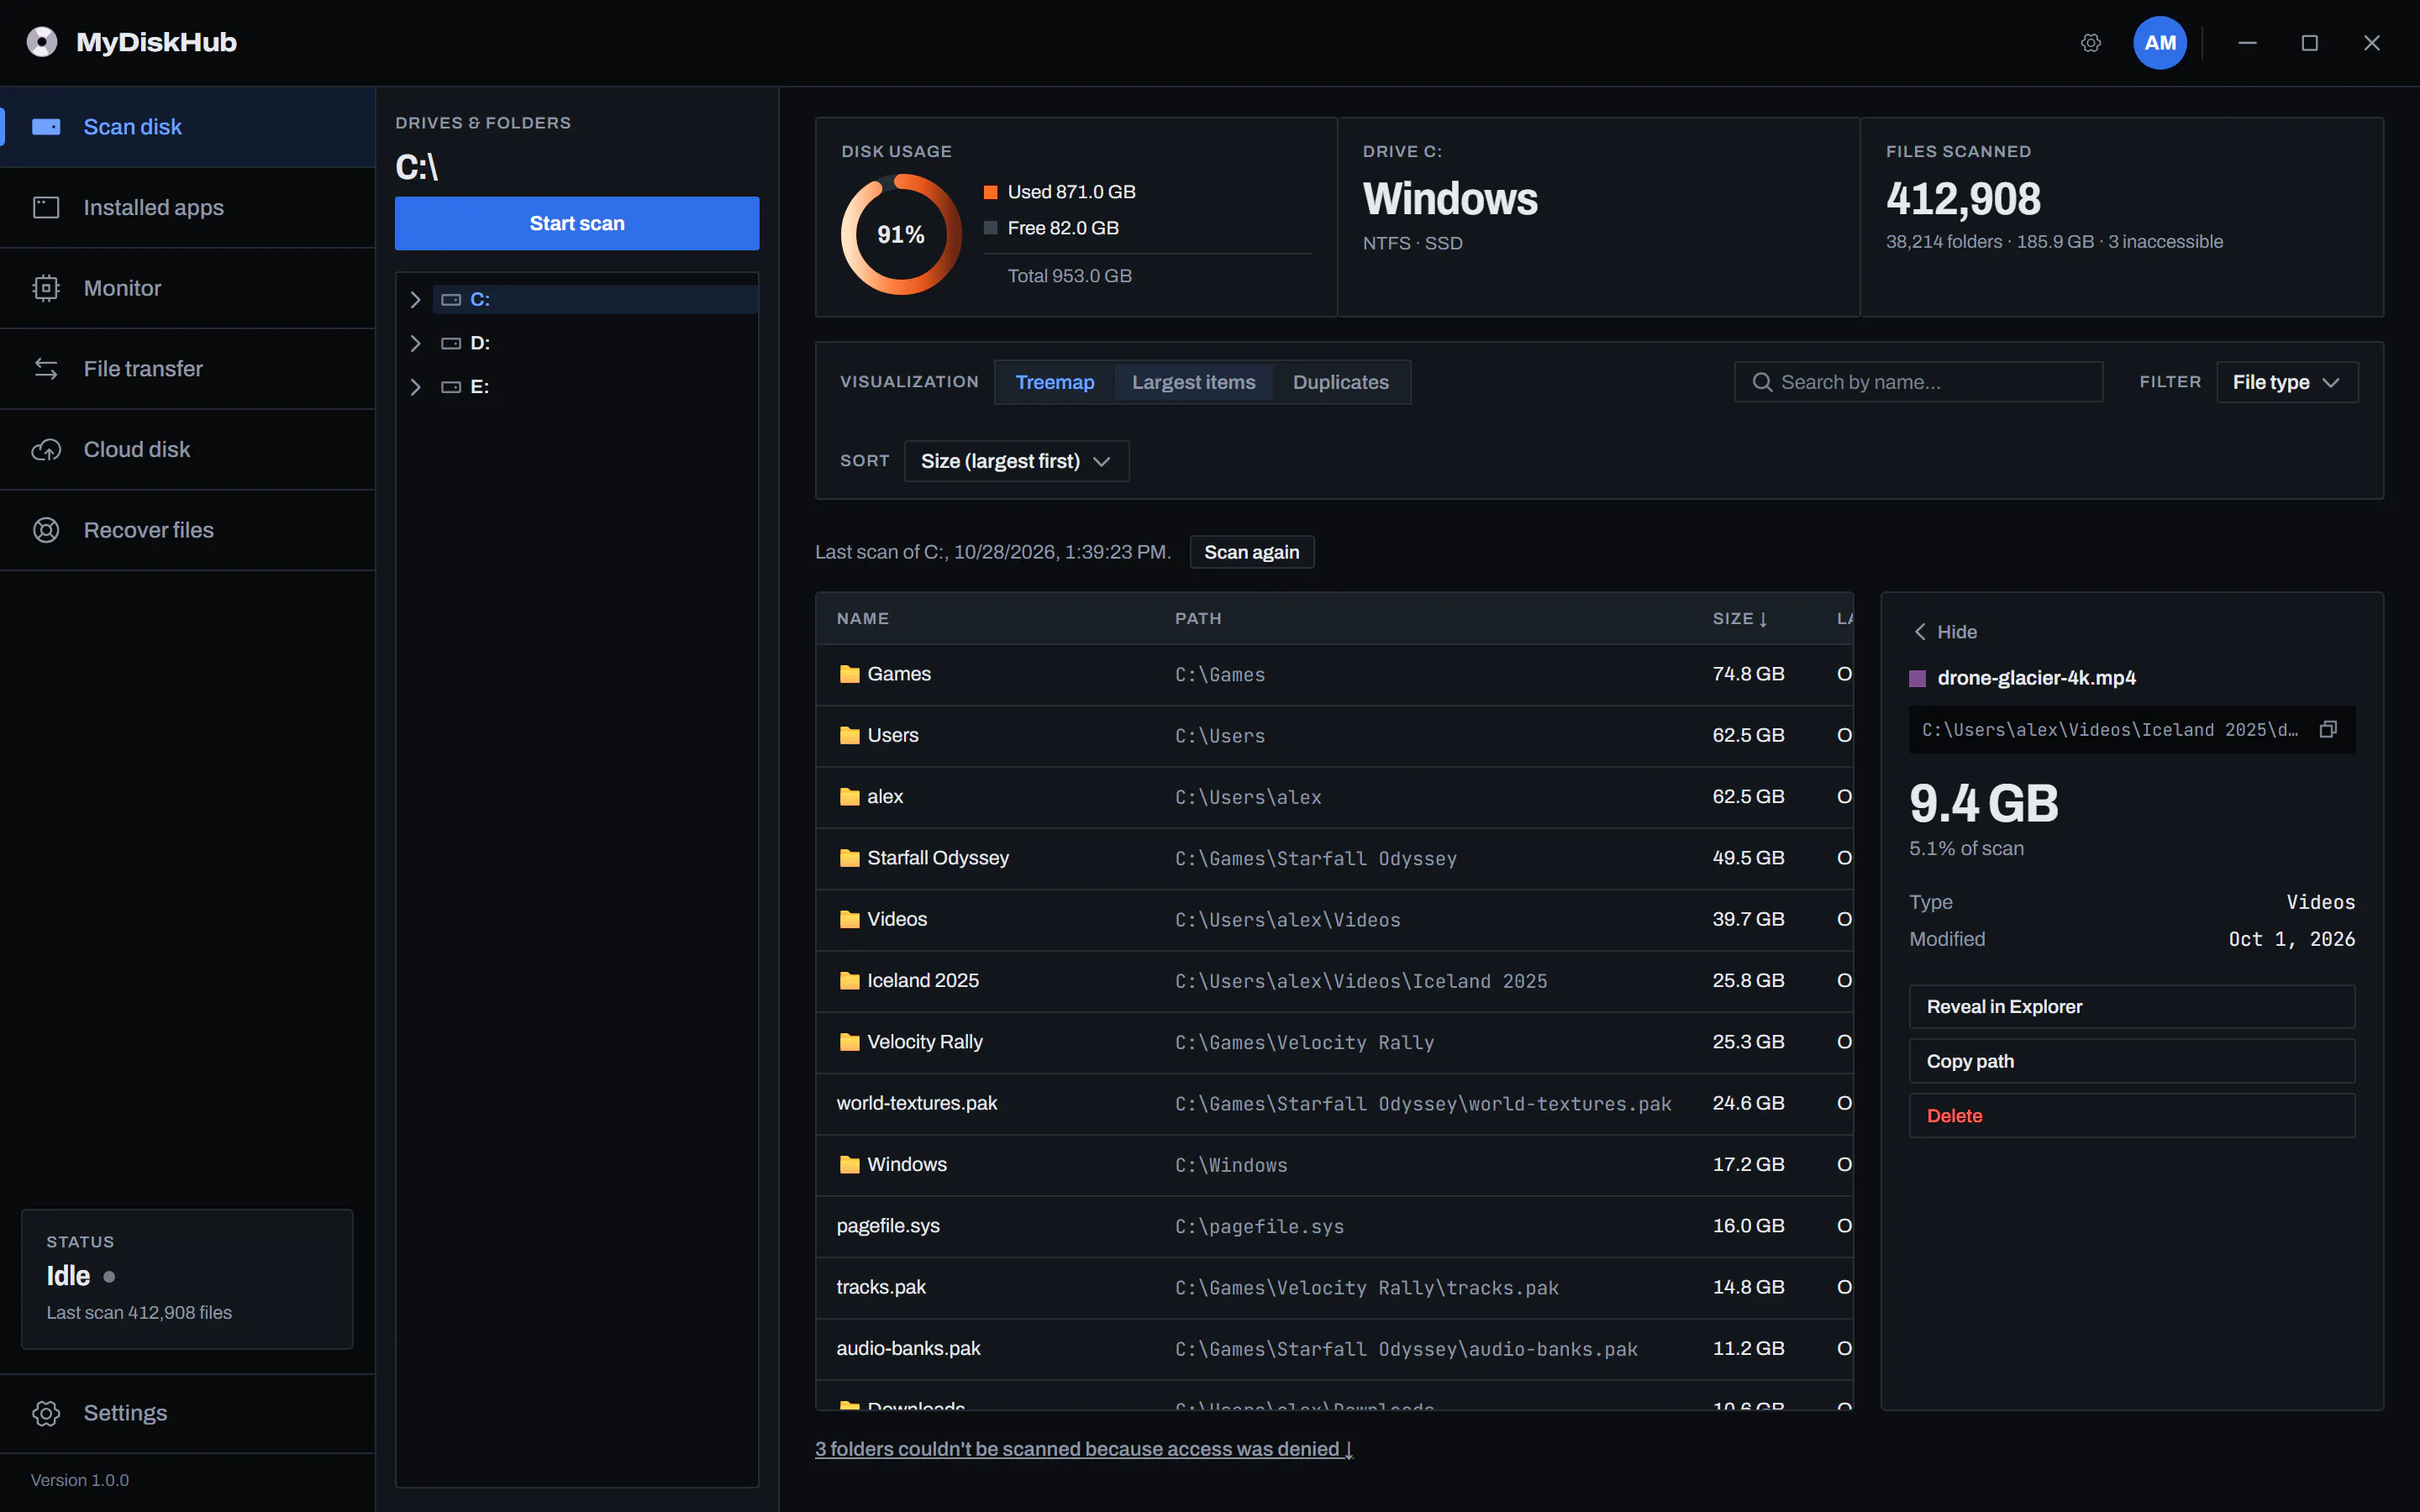
Task: Open the Scan disk sidebar section
Action: pyautogui.click(x=187, y=127)
